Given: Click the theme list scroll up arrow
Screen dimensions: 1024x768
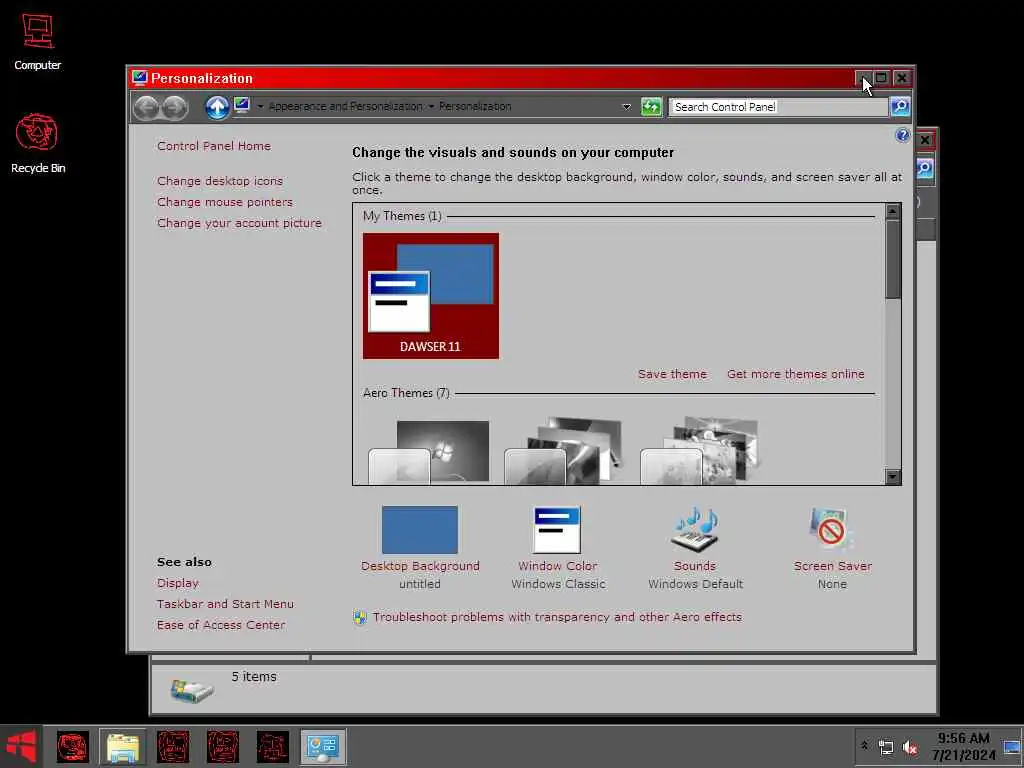Looking at the screenshot, I should pyautogui.click(x=892, y=211).
